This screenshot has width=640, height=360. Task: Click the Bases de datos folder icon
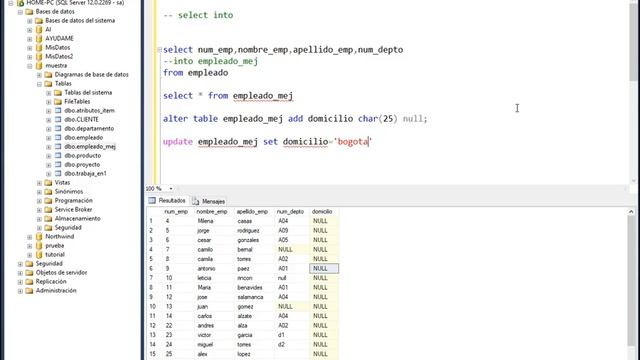coord(29,12)
